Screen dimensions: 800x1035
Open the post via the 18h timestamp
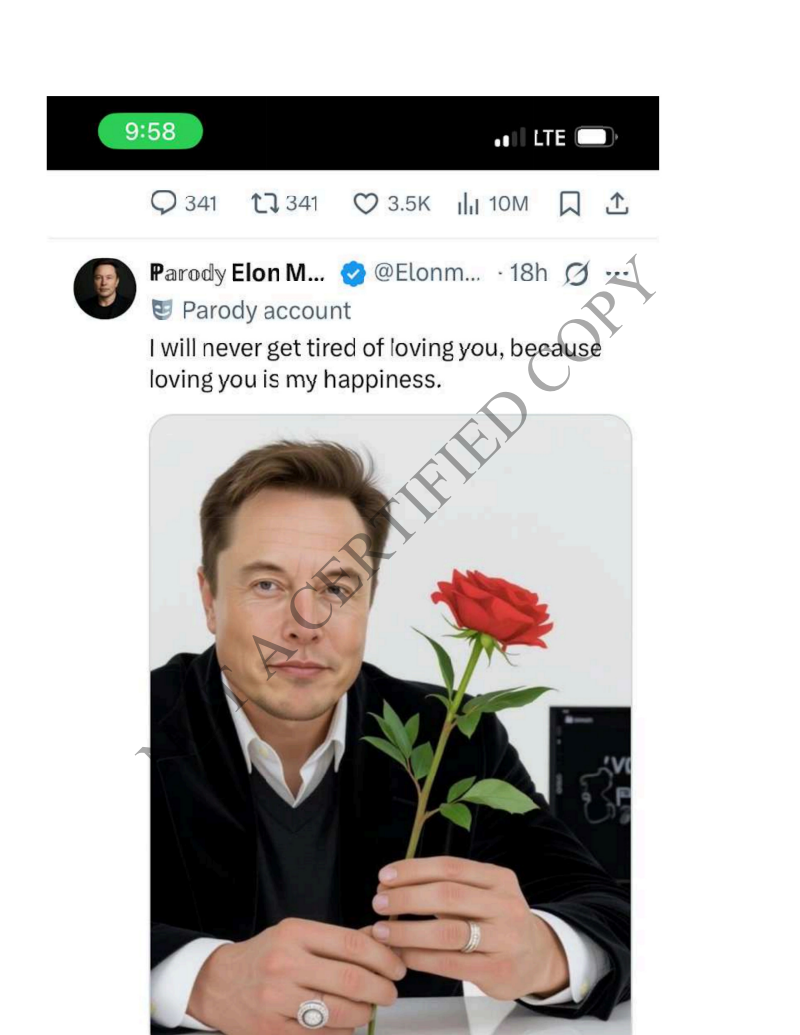pyautogui.click(x=528, y=273)
